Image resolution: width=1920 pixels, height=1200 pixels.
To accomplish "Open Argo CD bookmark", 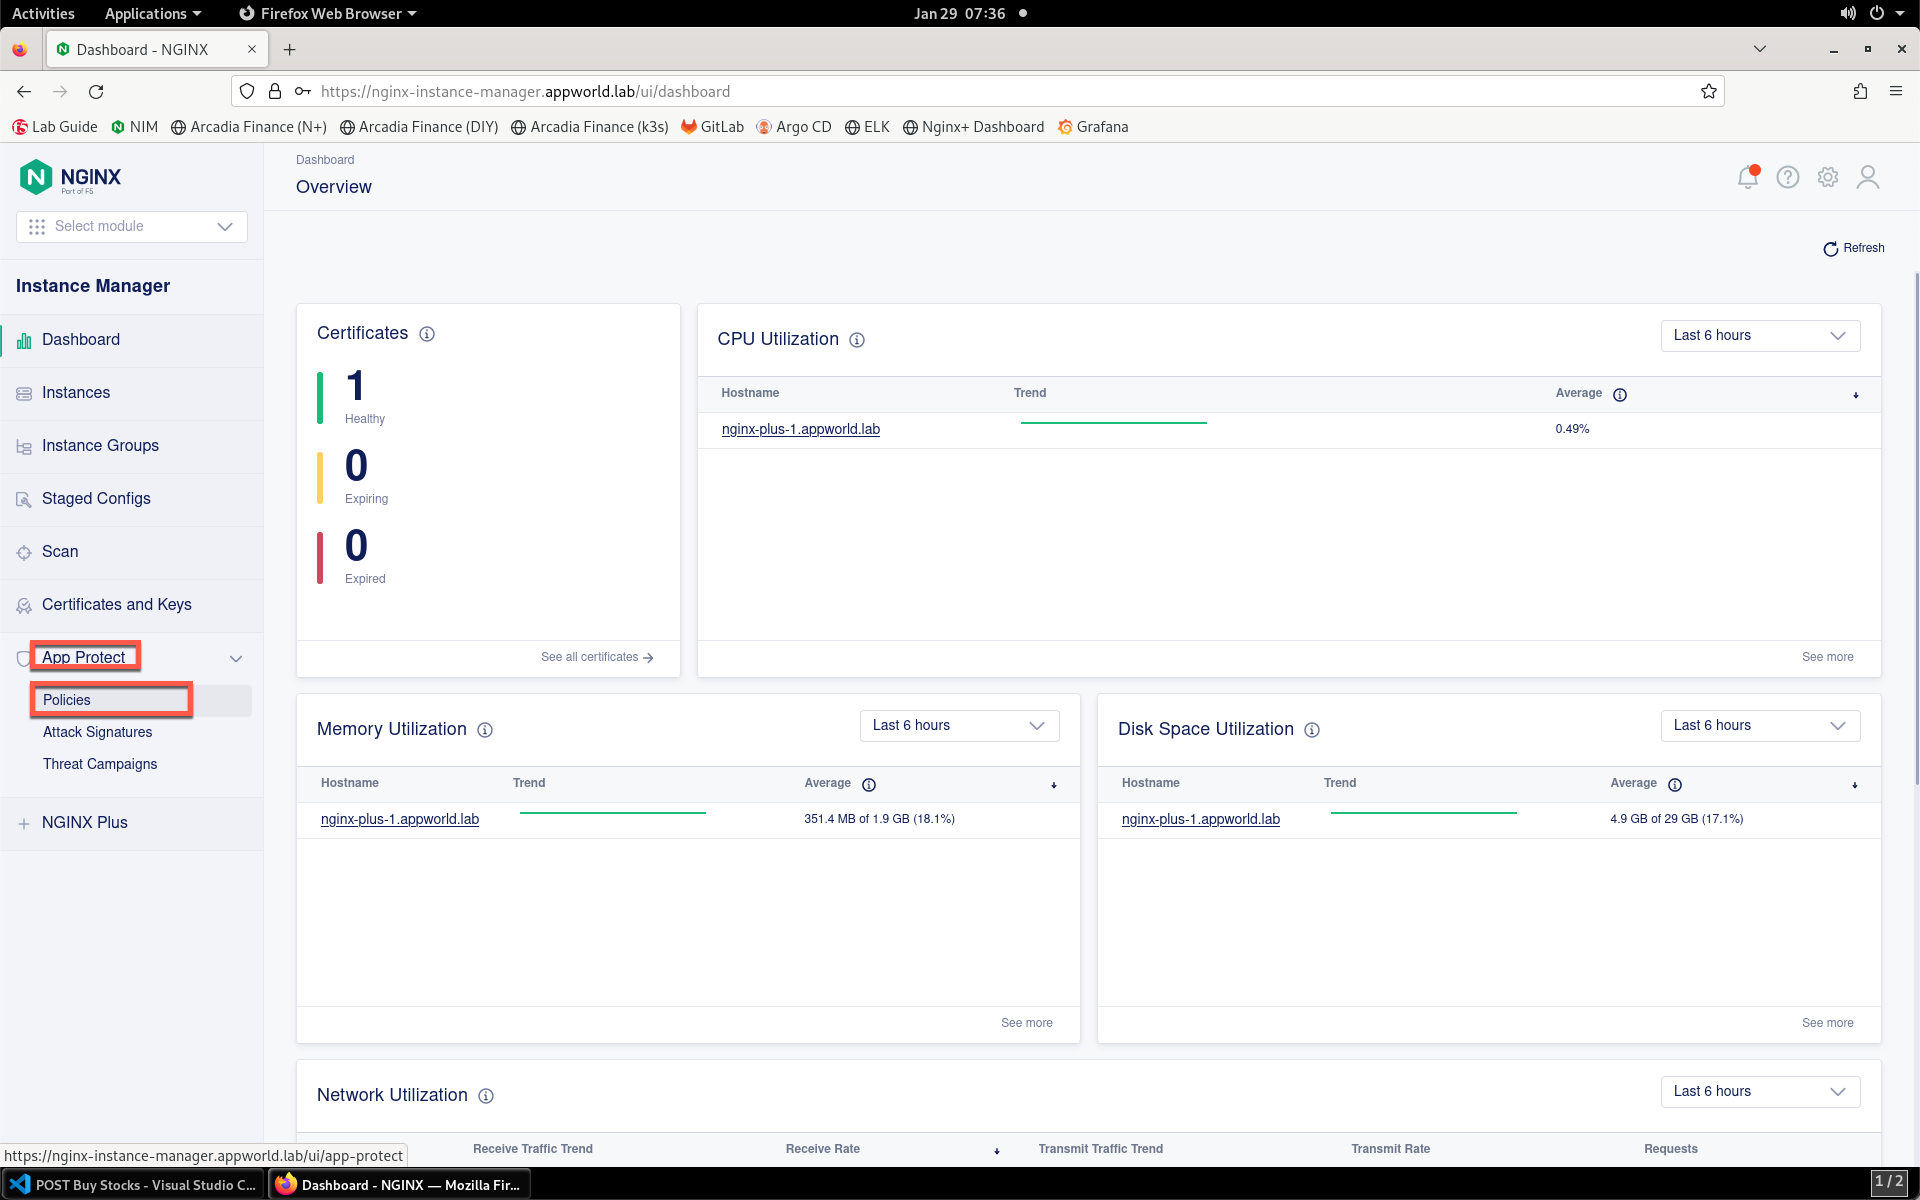I will click(x=794, y=127).
